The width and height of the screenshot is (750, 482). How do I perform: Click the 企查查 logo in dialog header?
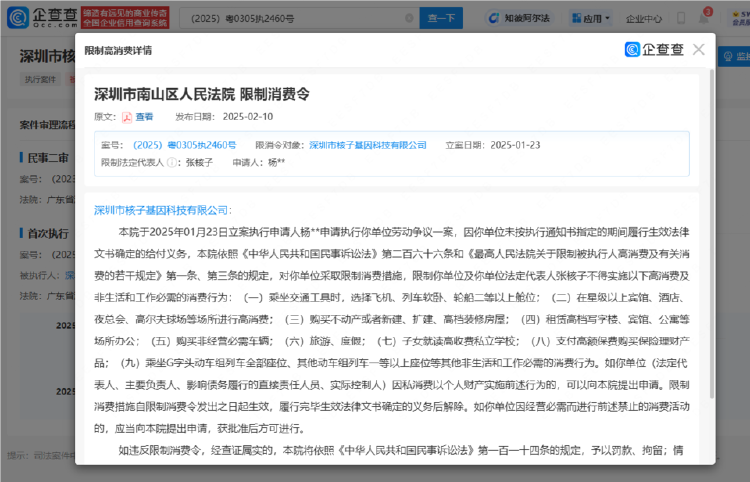point(654,49)
